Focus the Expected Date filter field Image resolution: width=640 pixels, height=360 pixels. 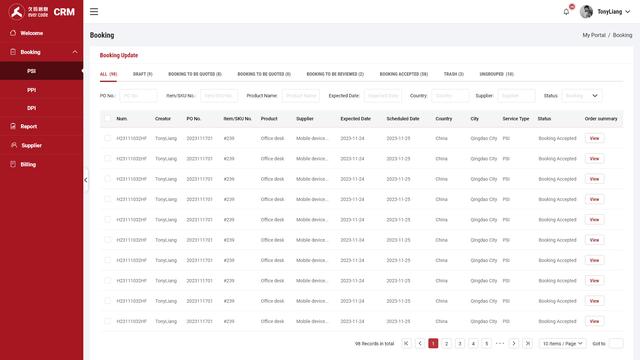(383, 96)
